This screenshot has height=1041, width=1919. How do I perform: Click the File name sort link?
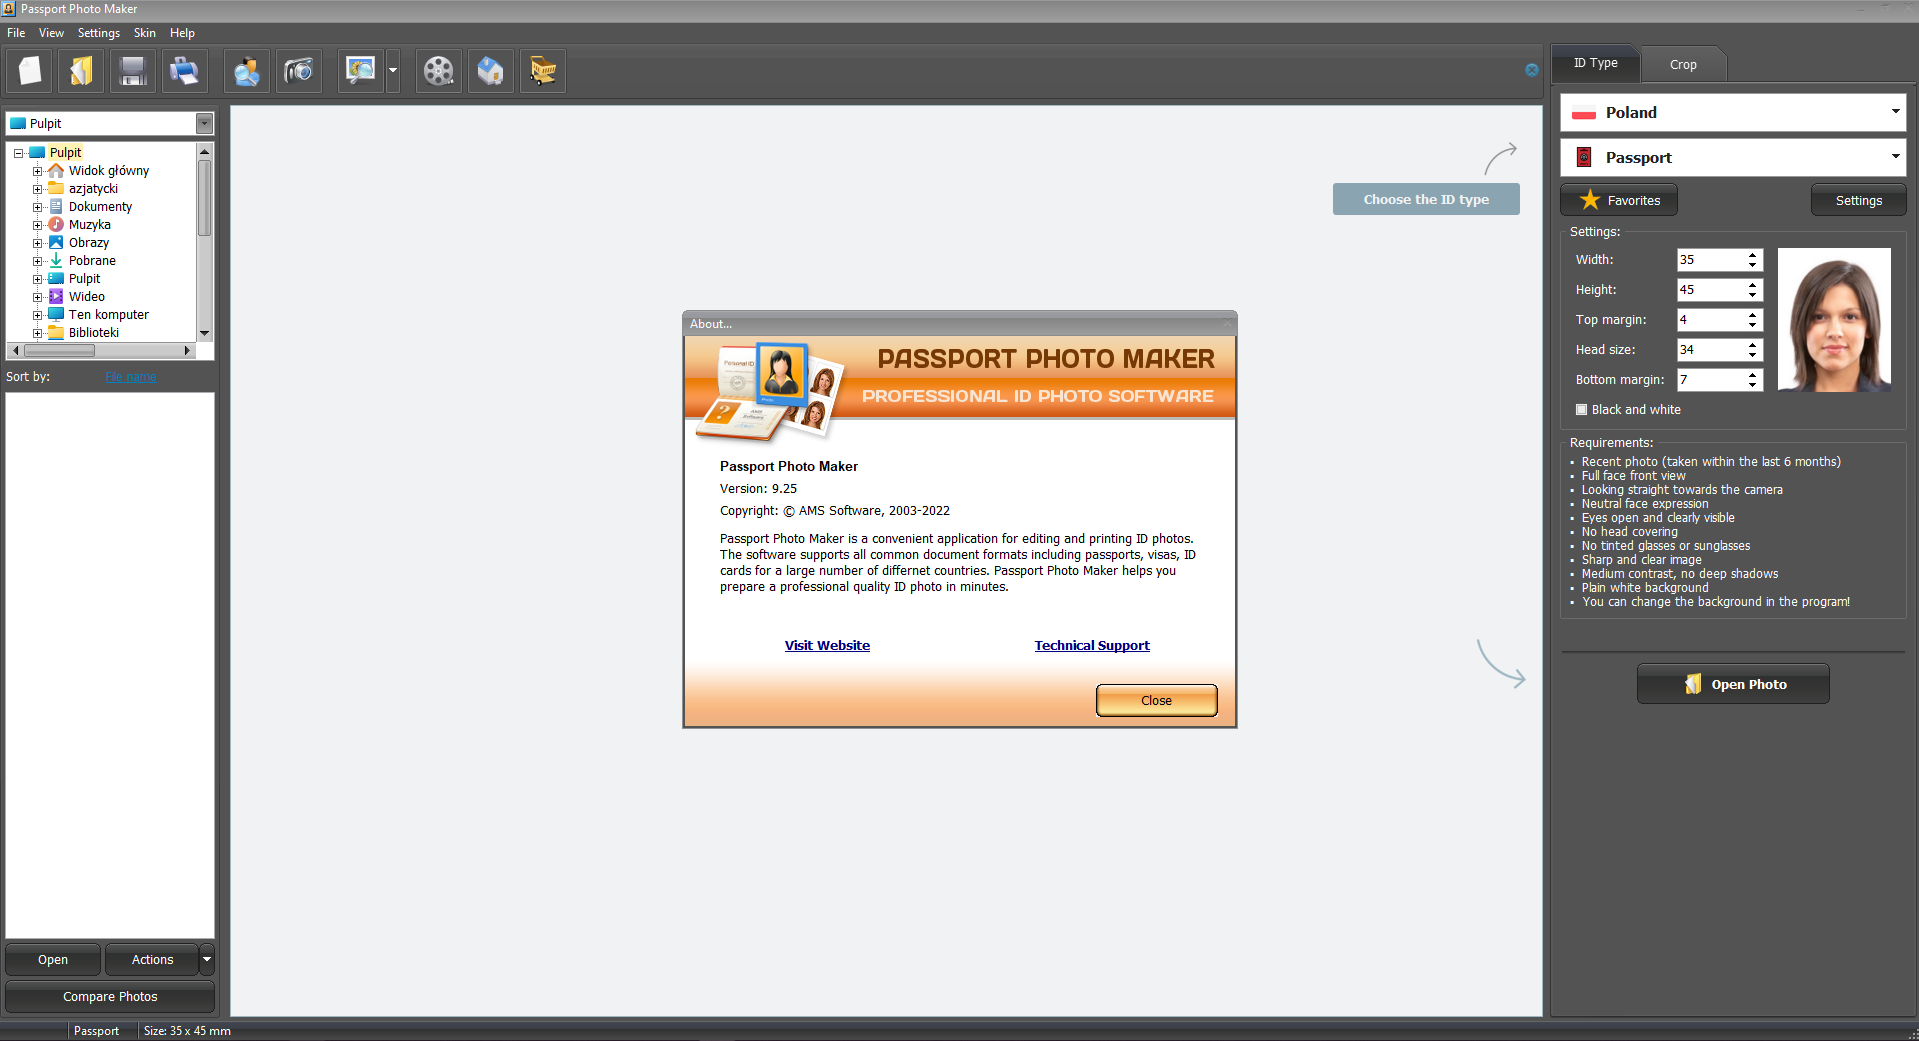click(x=131, y=377)
